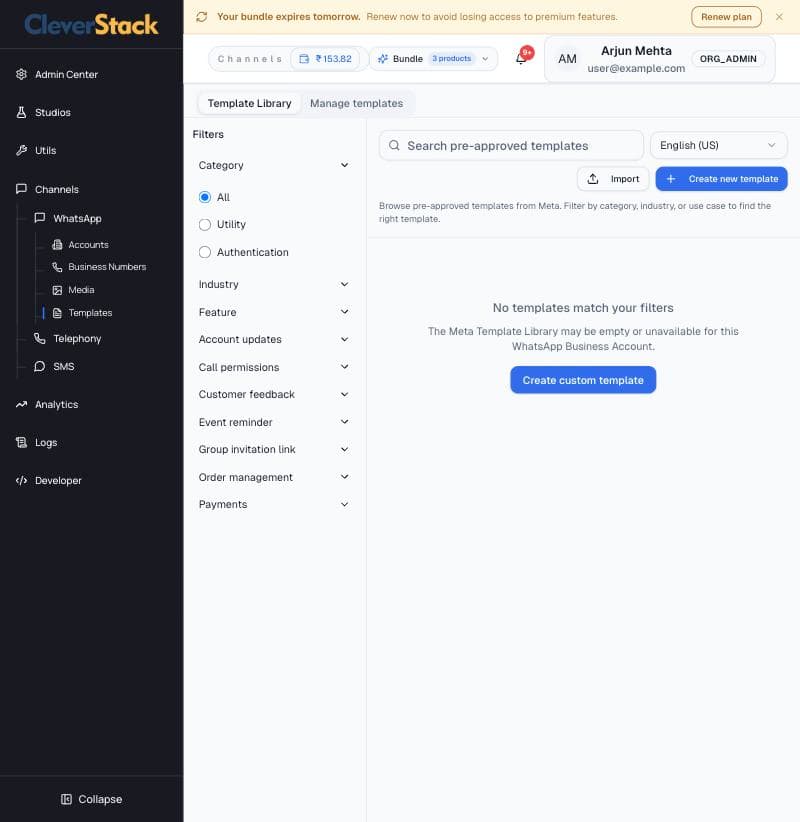Expand the Industry filter section
The height and width of the screenshot is (822, 800).
pos(273,284)
